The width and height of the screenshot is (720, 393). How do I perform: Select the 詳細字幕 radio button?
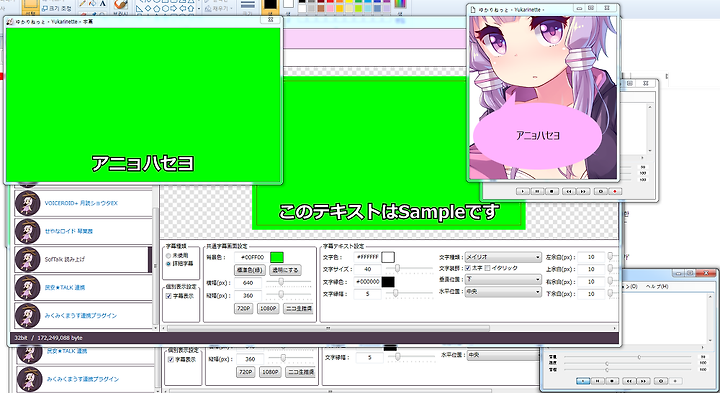pyautogui.click(x=169, y=264)
